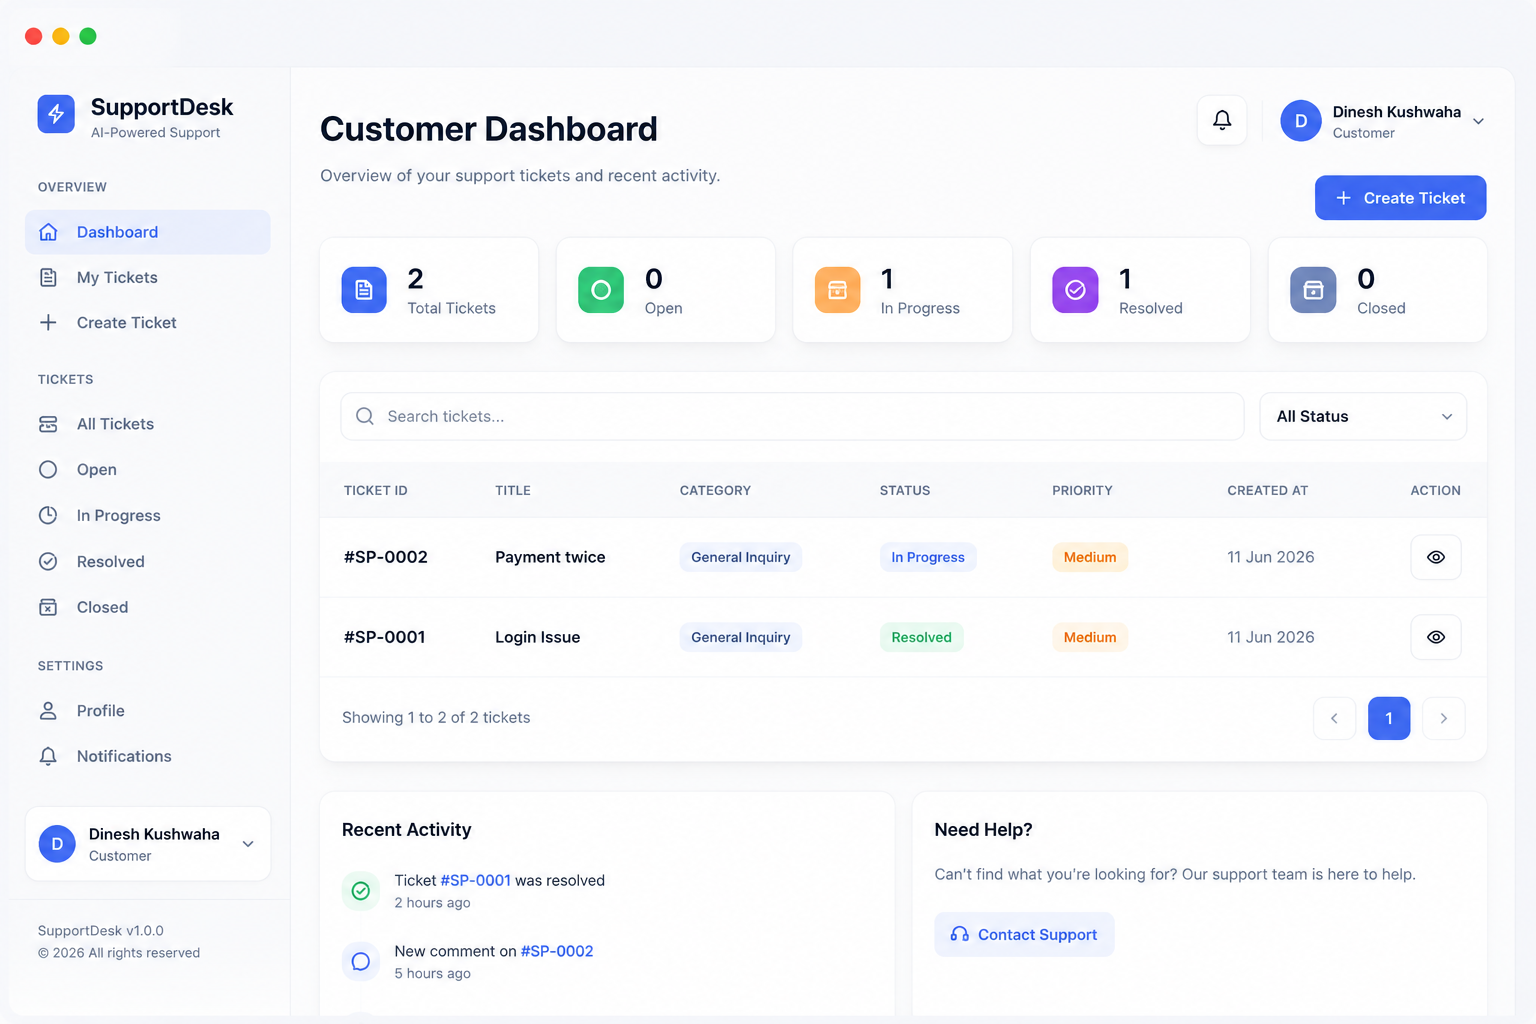The width and height of the screenshot is (1536, 1024).
Task: Click the orange In Progress card icon
Action: (838, 290)
